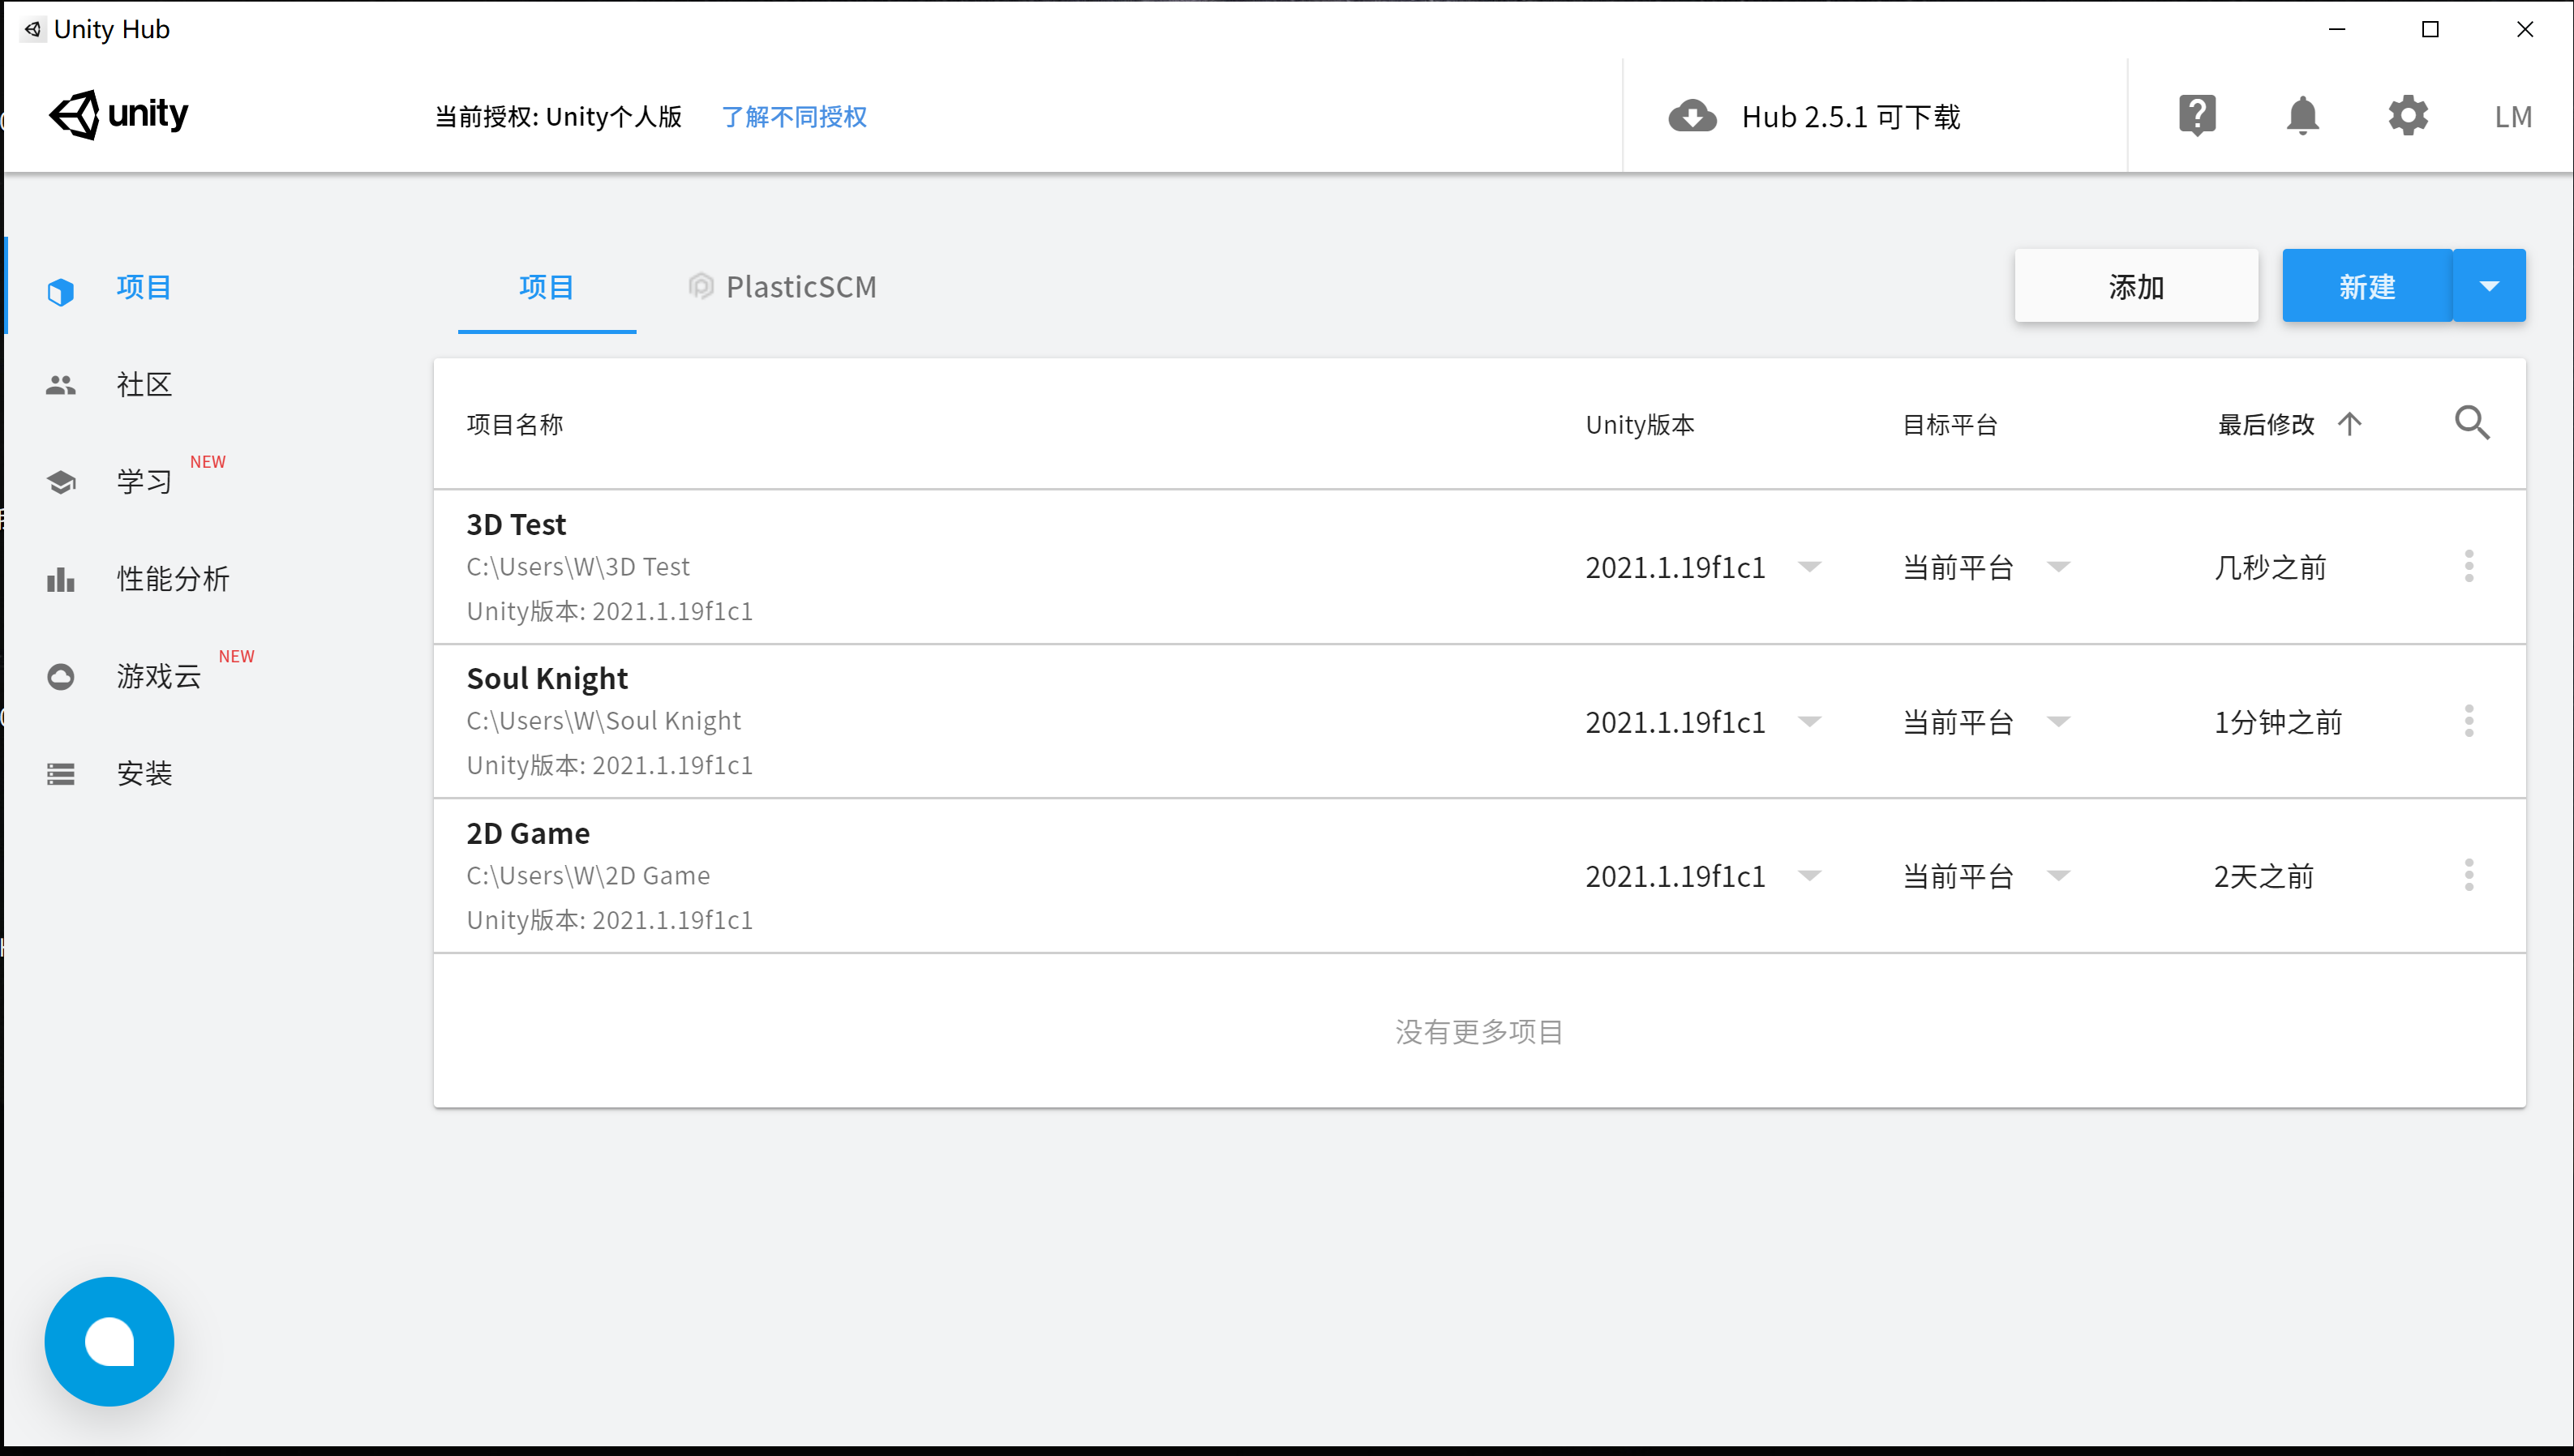Screen dimensions: 2574x1456
Task: Click the Unity Hub title bar icon
Action: (x=33, y=29)
